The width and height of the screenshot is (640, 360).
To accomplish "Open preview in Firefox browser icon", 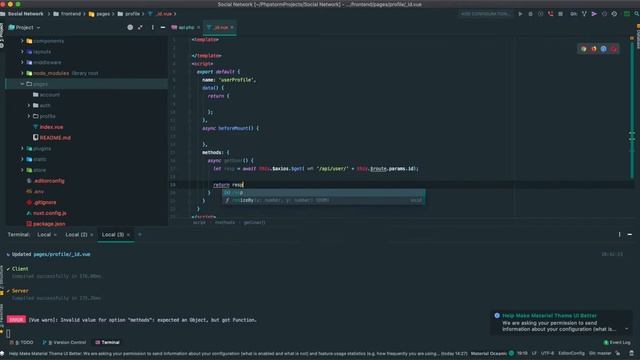I will 593,49.
